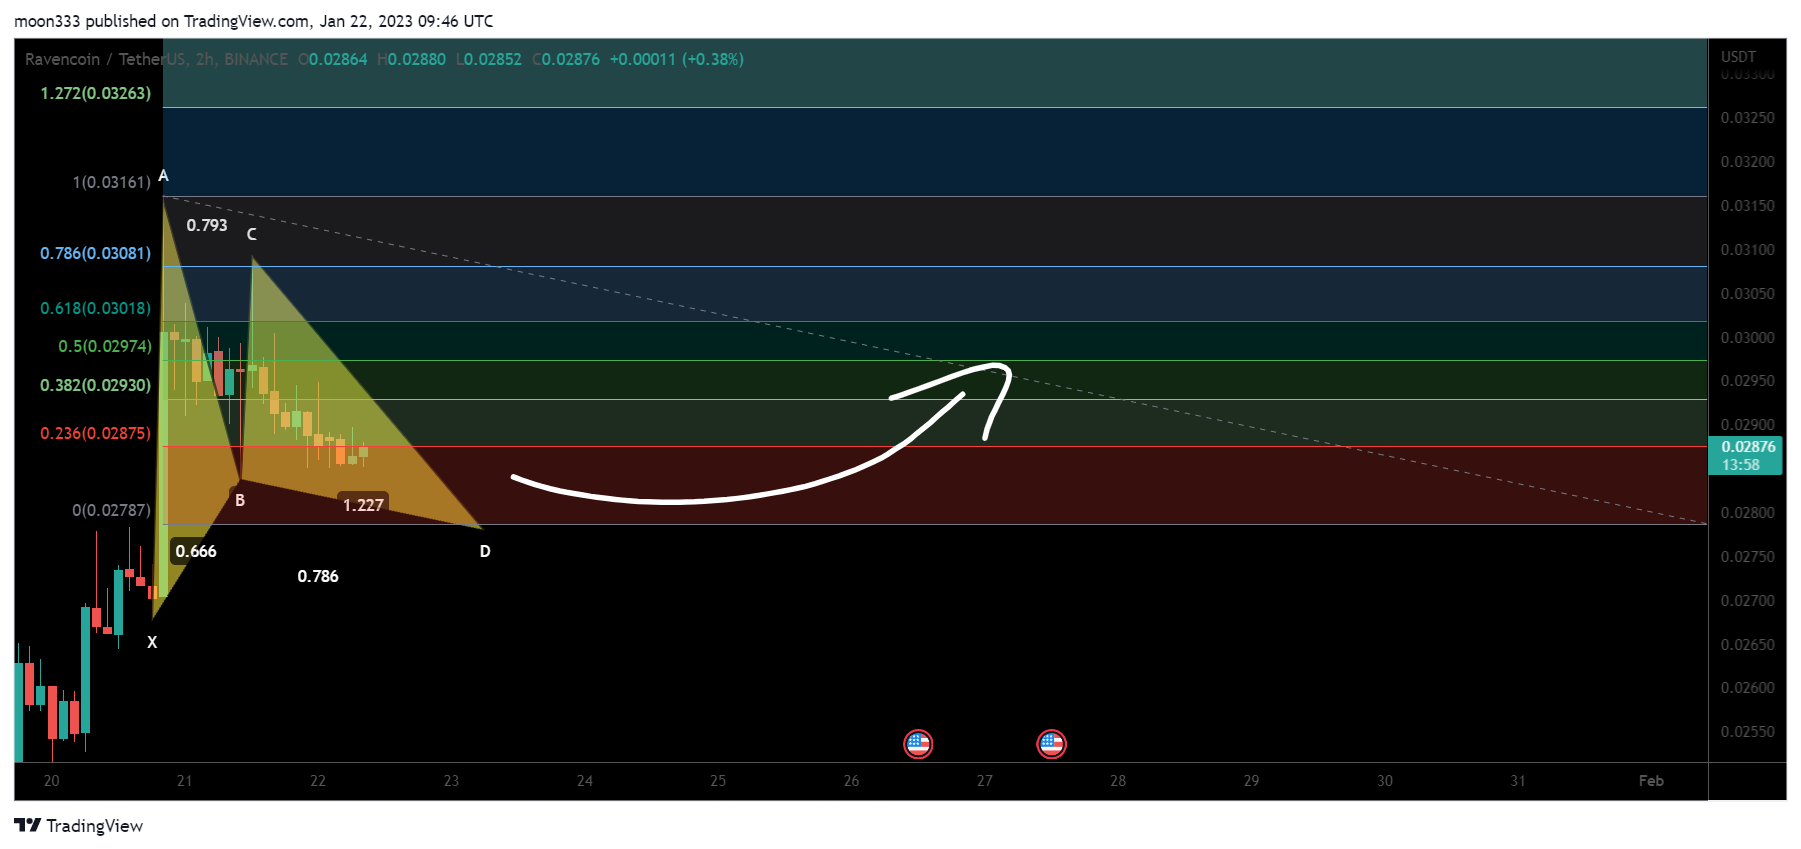Click the pattern point label C
This screenshot has height=849, width=1801.
pos(252,234)
